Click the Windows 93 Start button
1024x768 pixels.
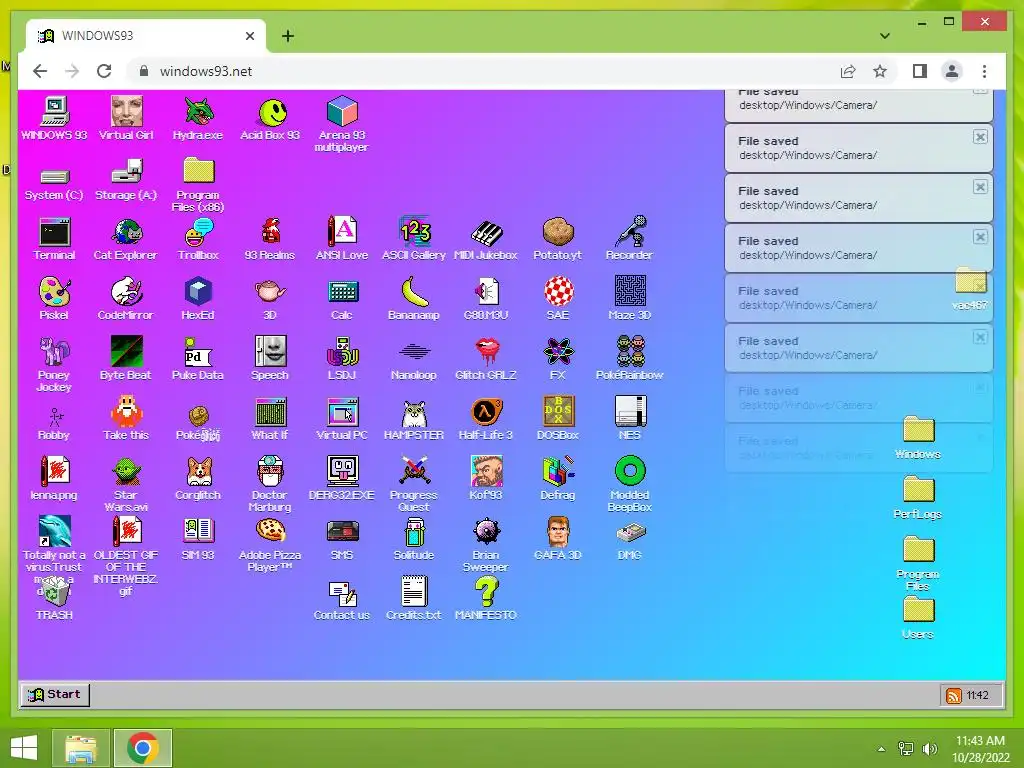tap(56, 694)
